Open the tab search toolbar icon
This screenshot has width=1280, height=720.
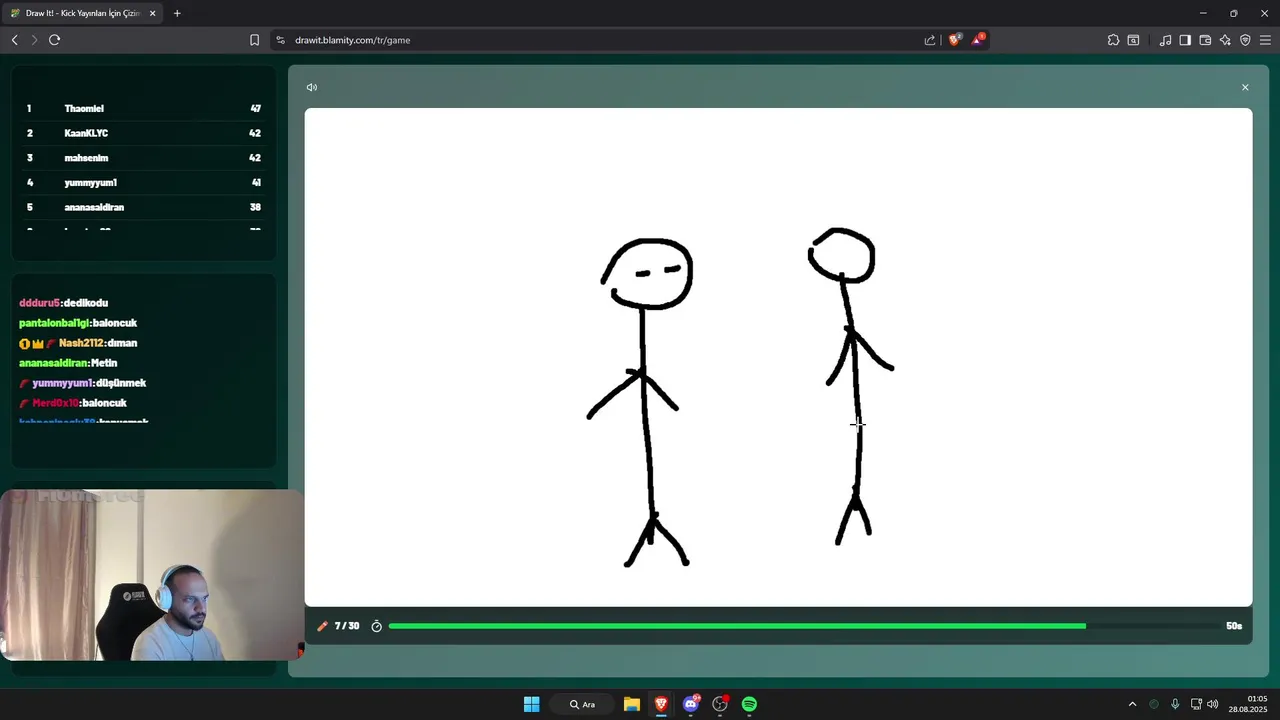tap(1133, 40)
